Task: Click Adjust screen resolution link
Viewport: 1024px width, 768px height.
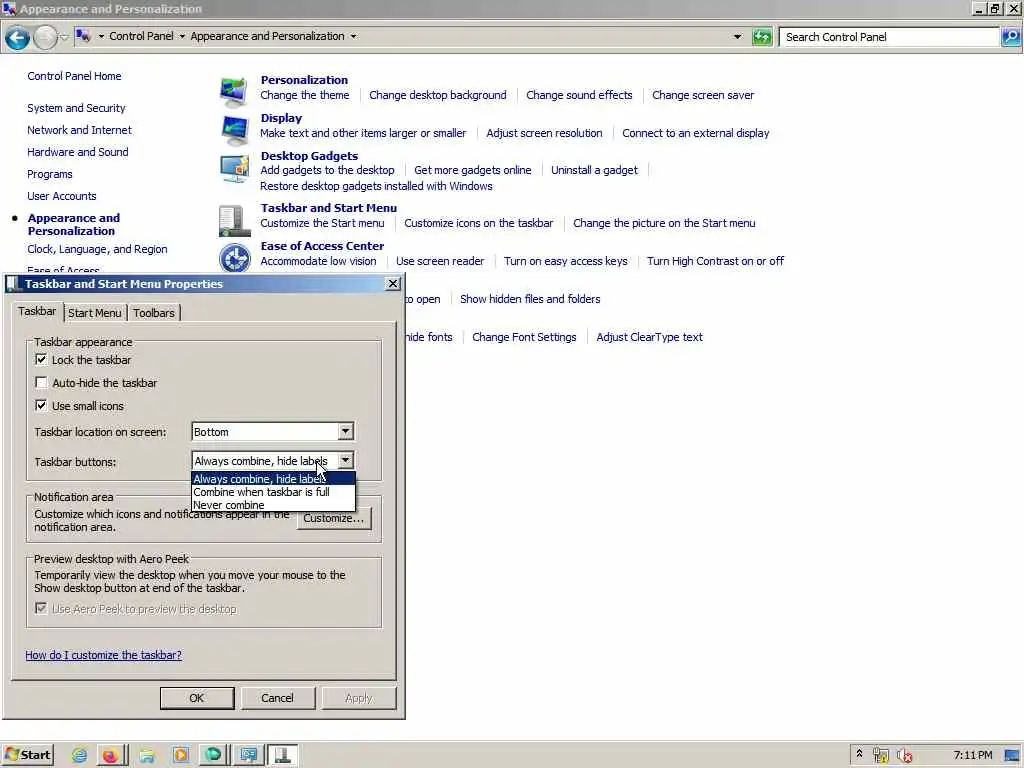Action: pyautogui.click(x=544, y=133)
